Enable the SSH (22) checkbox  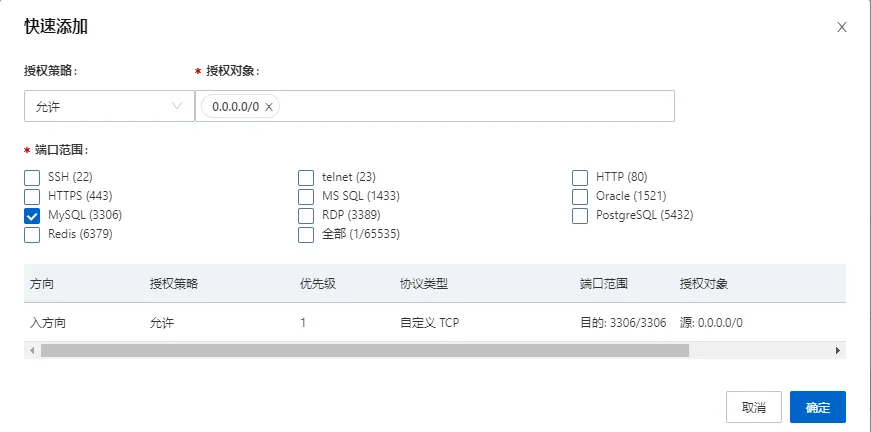coord(32,177)
